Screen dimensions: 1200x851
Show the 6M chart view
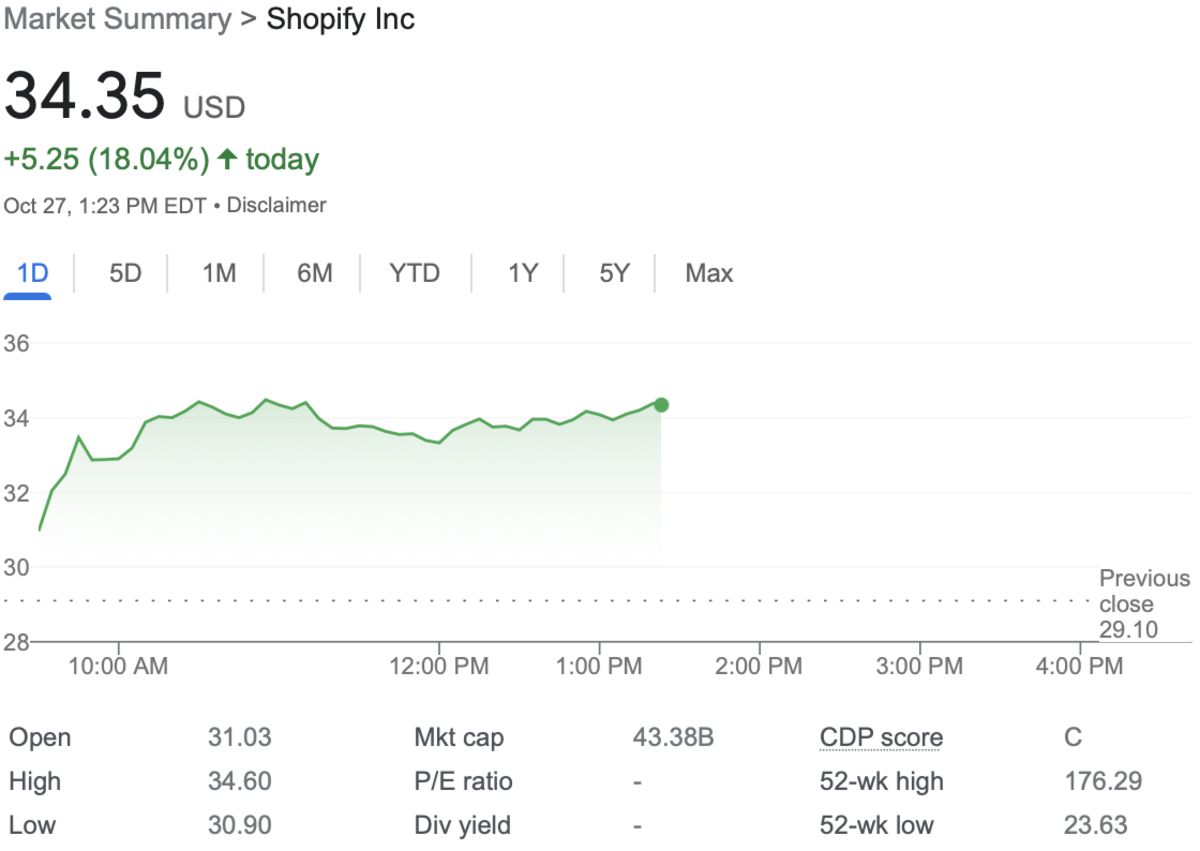coord(314,273)
